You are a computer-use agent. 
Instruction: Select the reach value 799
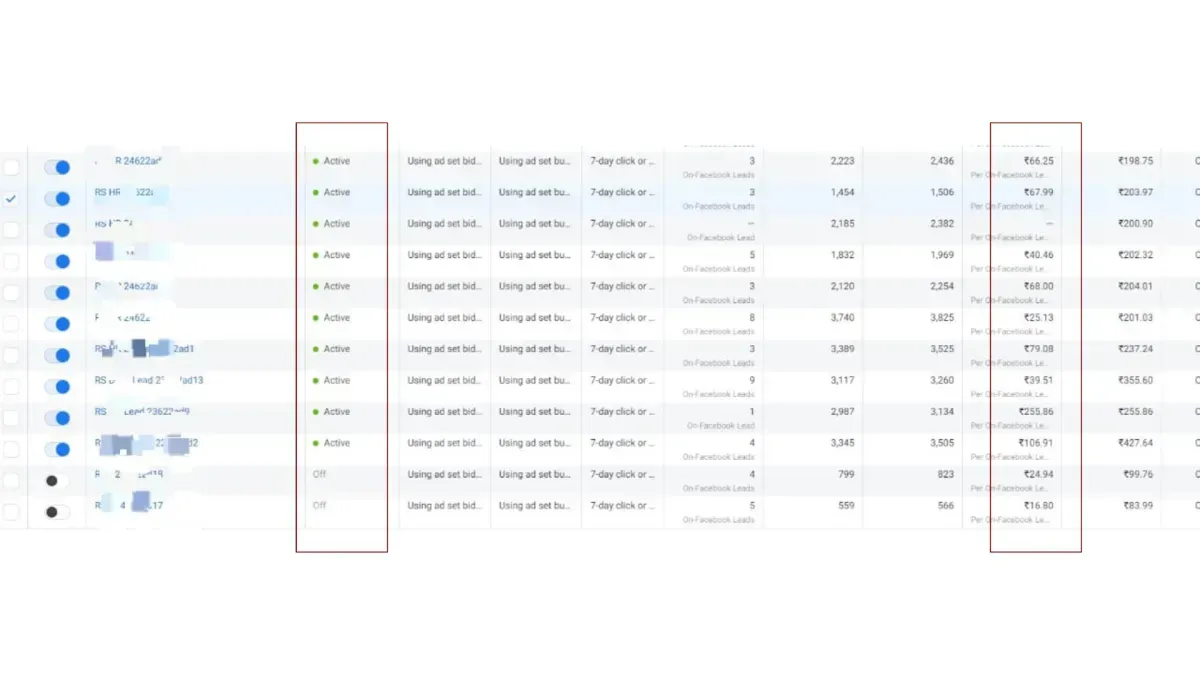845,474
